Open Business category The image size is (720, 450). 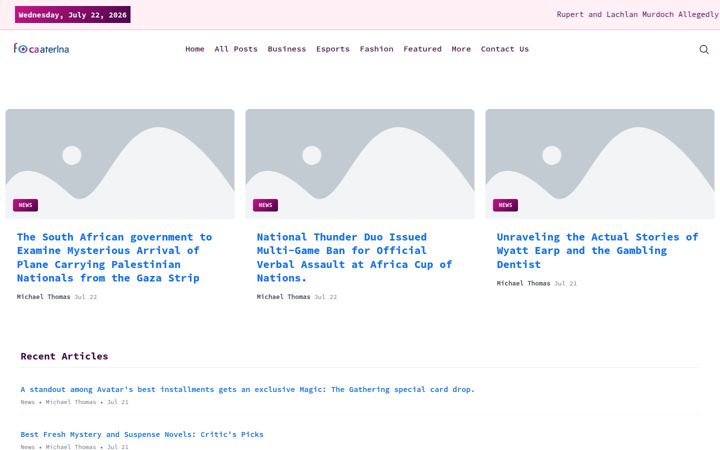(x=287, y=49)
